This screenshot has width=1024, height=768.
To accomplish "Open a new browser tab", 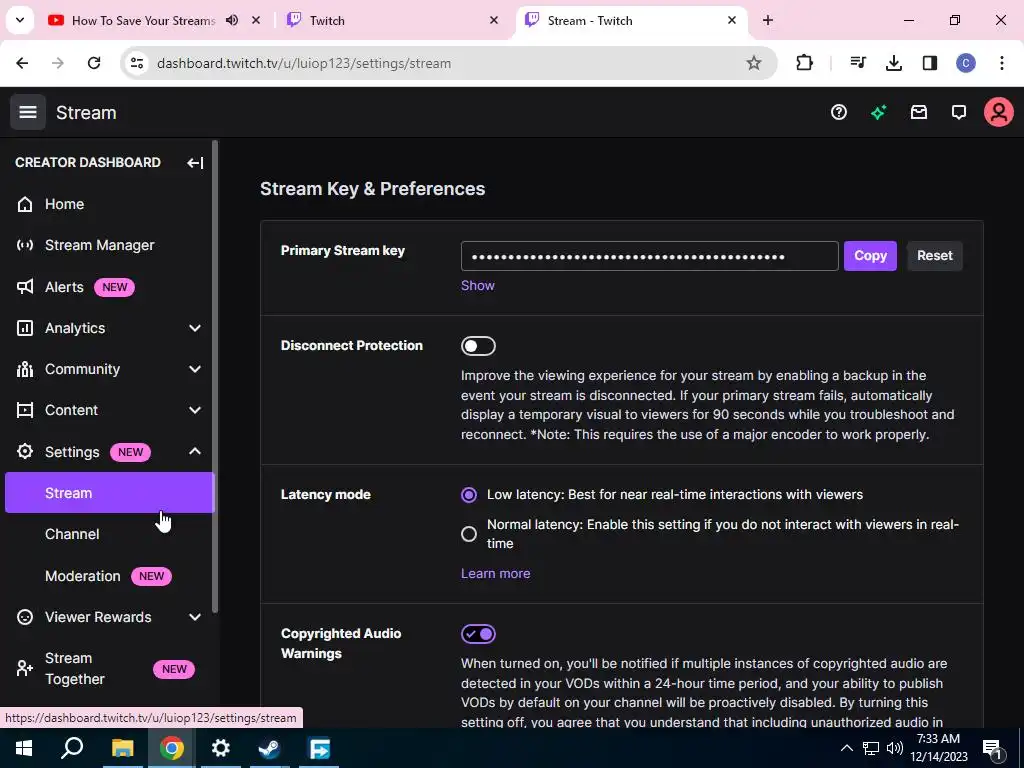I will tap(768, 20).
